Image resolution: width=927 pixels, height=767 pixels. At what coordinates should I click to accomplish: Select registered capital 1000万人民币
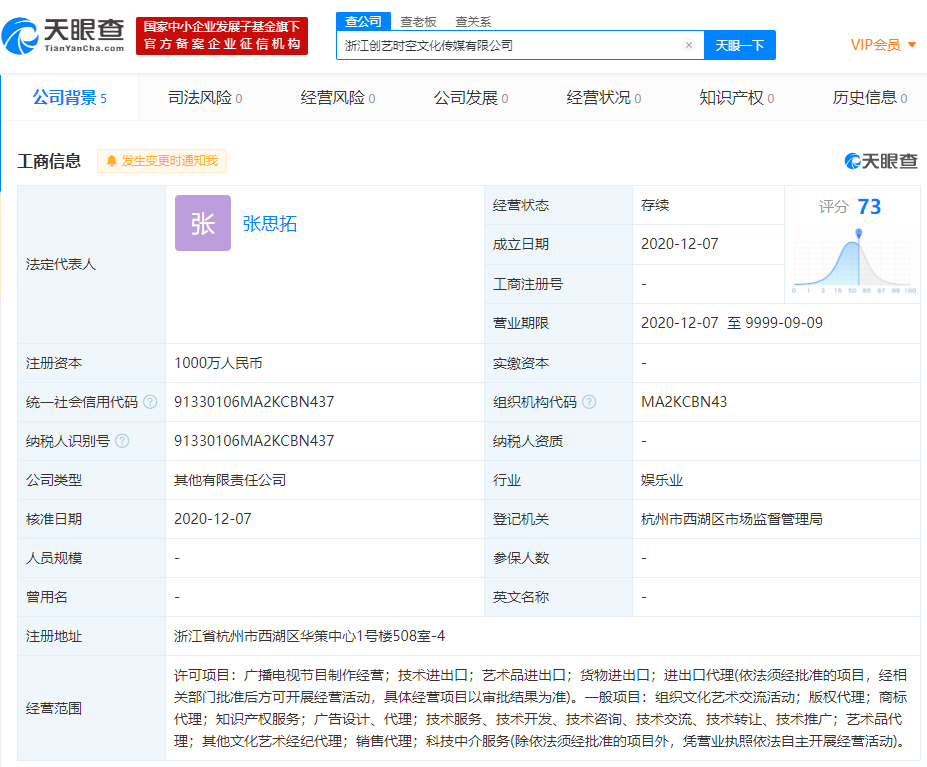coord(218,363)
